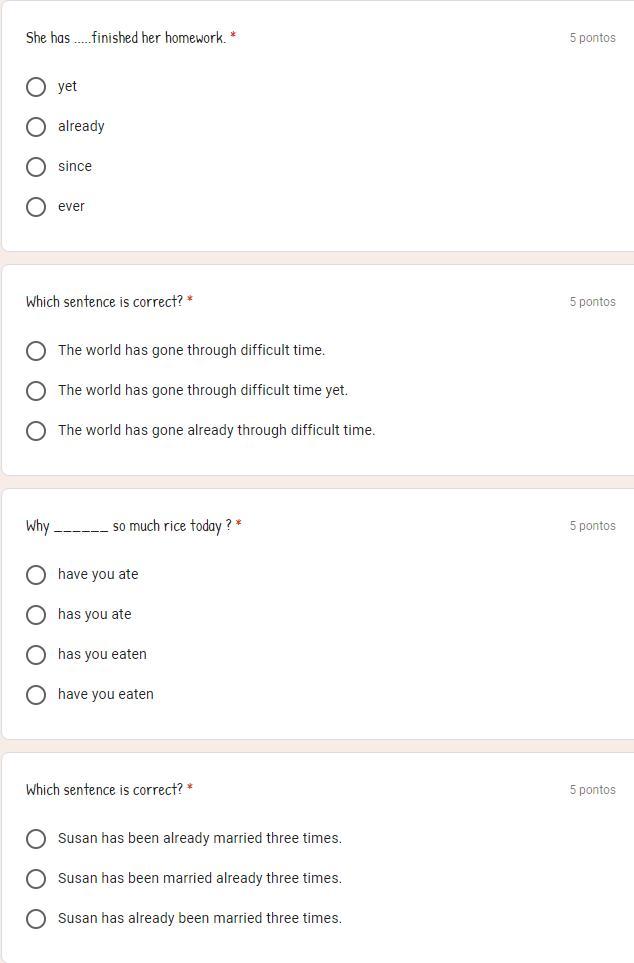Choose the sentence ending with 'difficult time yet.'
The height and width of the screenshot is (963, 634).
(x=36, y=391)
